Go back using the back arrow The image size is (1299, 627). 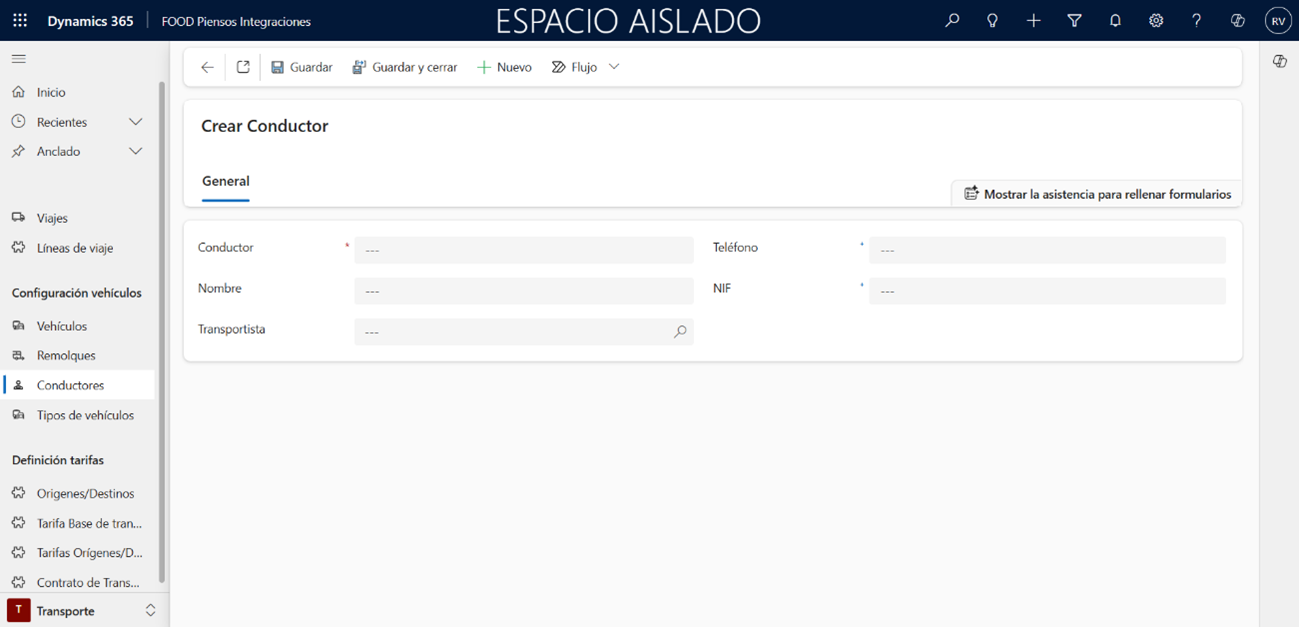click(x=207, y=67)
